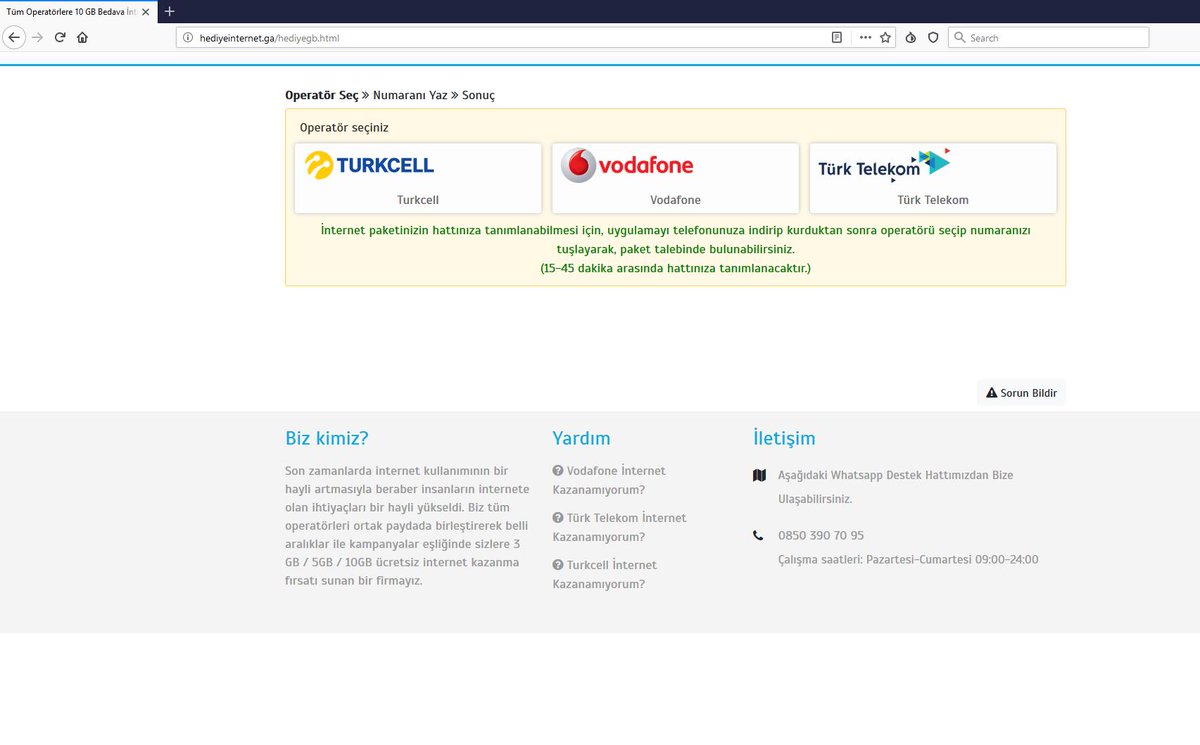
Task: Click the Sorun Bildir button
Action: (1021, 393)
